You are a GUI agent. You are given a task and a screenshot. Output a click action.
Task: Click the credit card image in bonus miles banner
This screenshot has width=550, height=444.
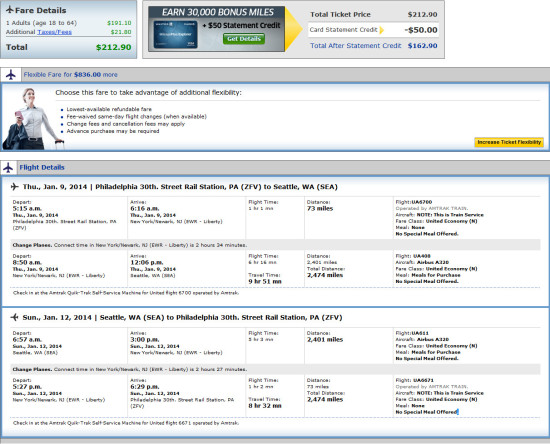click(175, 34)
